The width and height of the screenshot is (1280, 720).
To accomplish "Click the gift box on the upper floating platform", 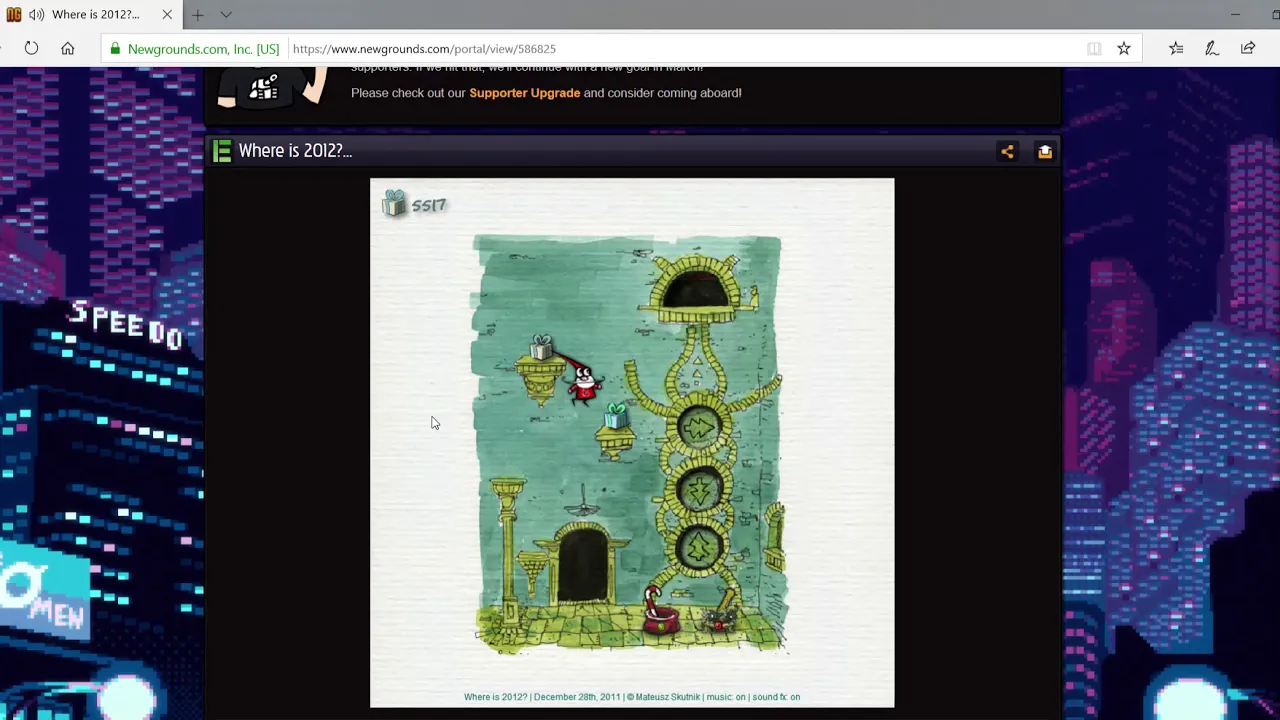I will coord(541,347).
